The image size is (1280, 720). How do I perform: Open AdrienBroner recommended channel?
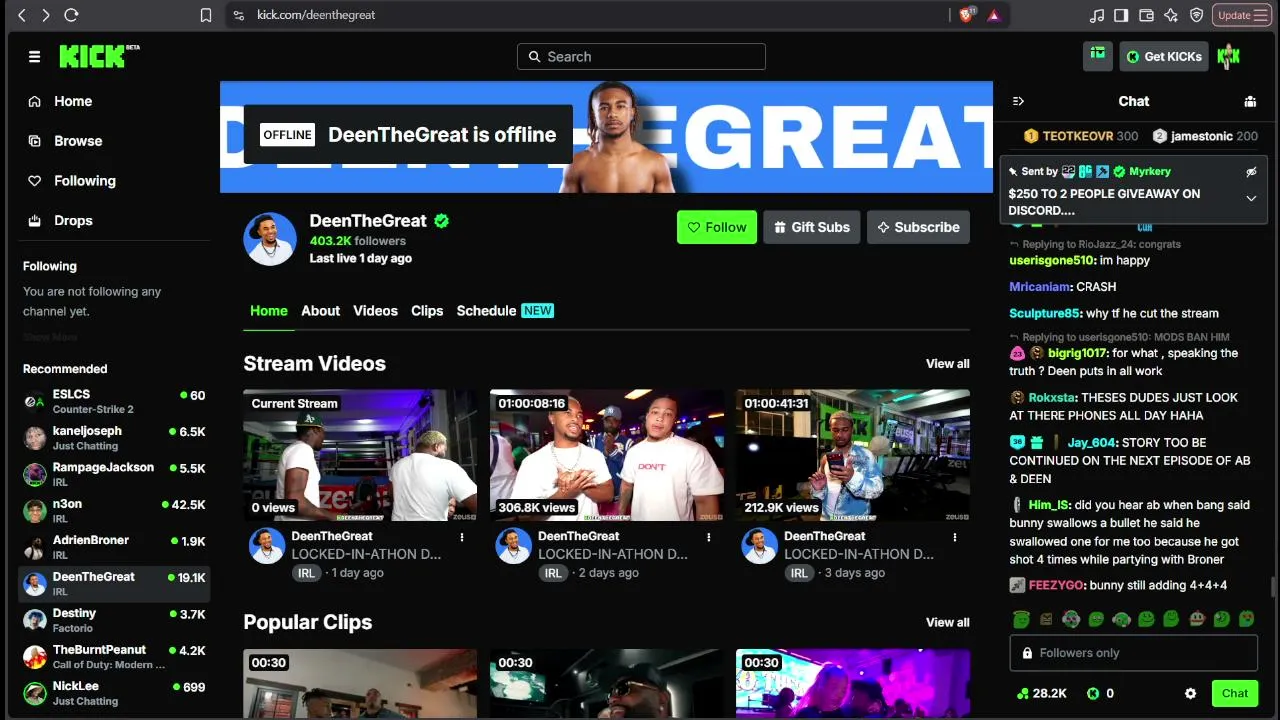(x=114, y=547)
